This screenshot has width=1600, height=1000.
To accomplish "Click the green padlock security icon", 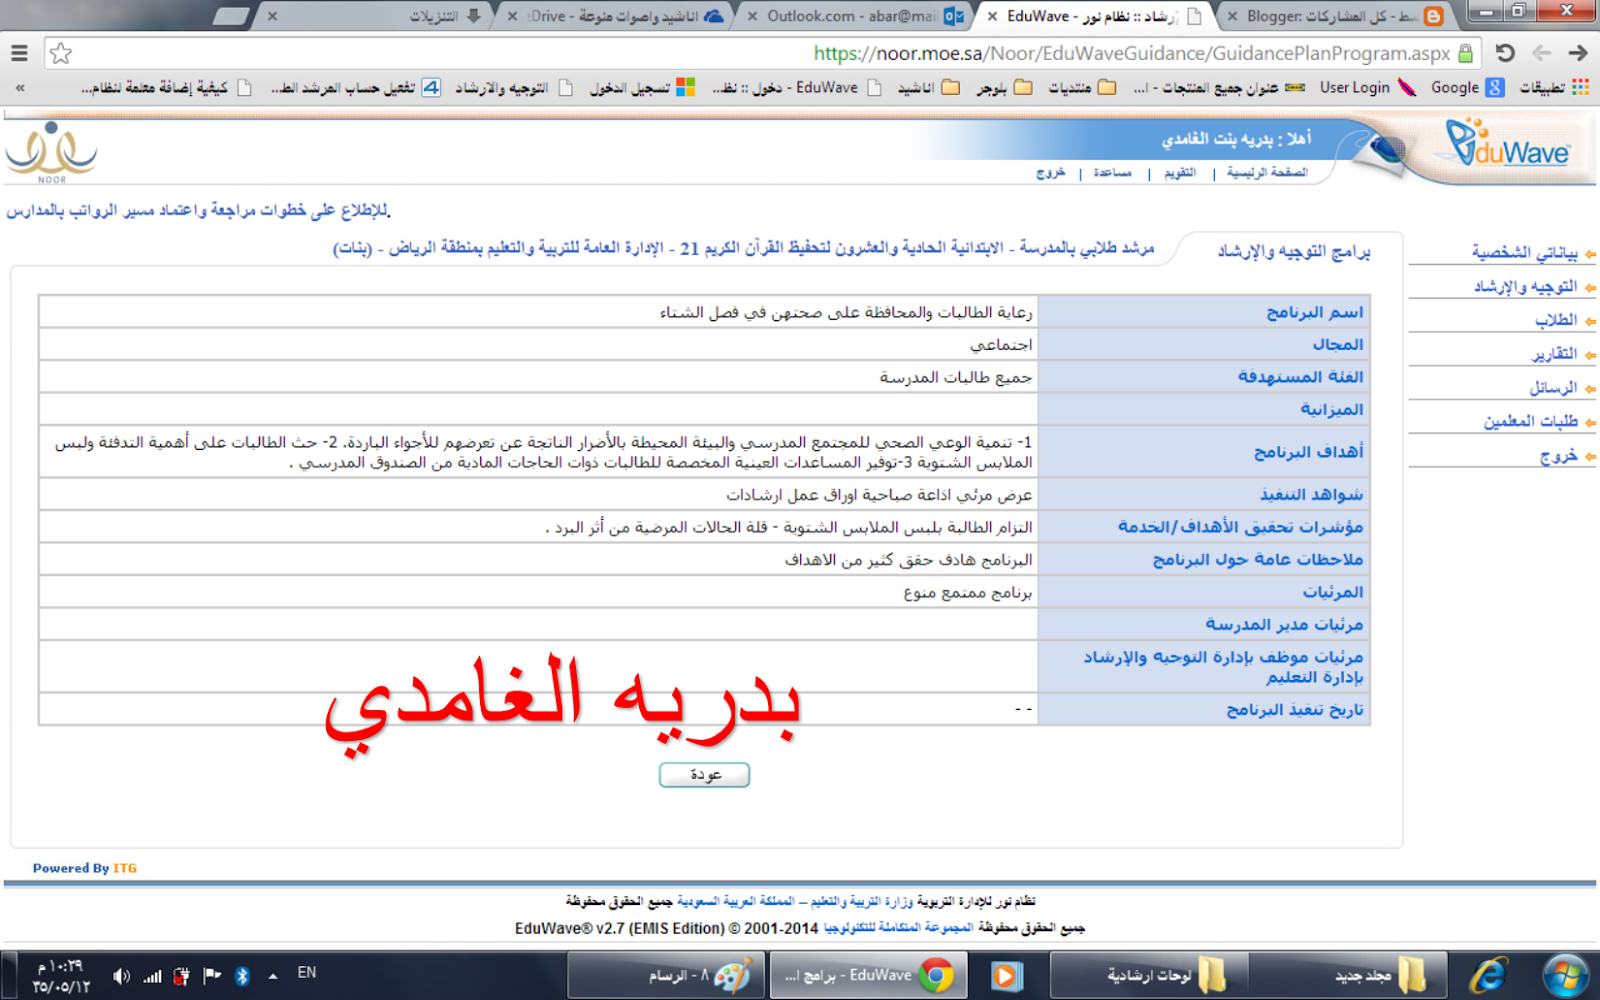I will point(1466,53).
